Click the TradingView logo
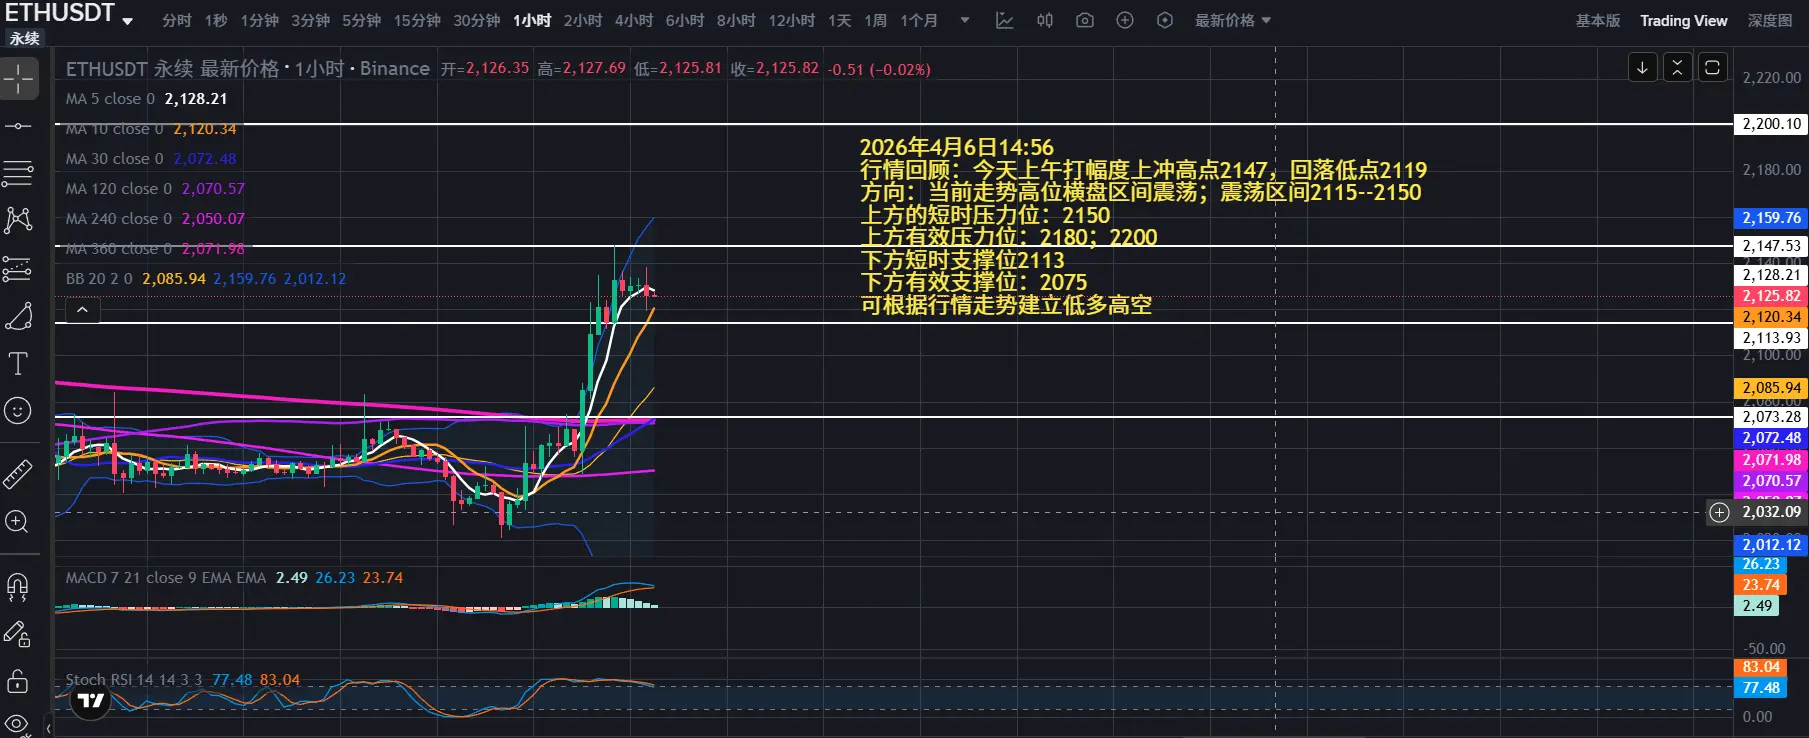Image resolution: width=1809 pixels, height=738 pixels. point(91,701)
